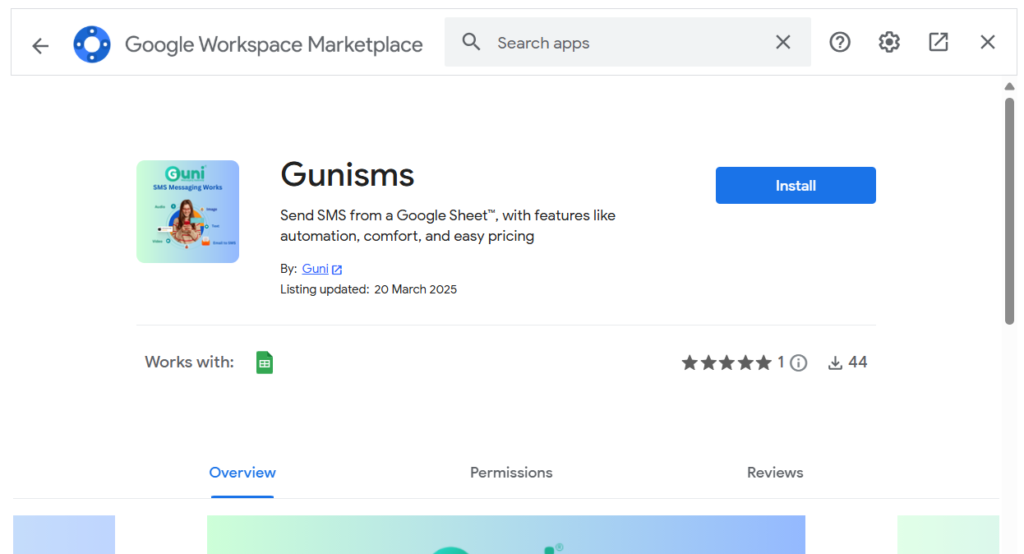Open the Guni developer link
The width and height of the screenshot is (1024, 554).
[x=315, y=269]
